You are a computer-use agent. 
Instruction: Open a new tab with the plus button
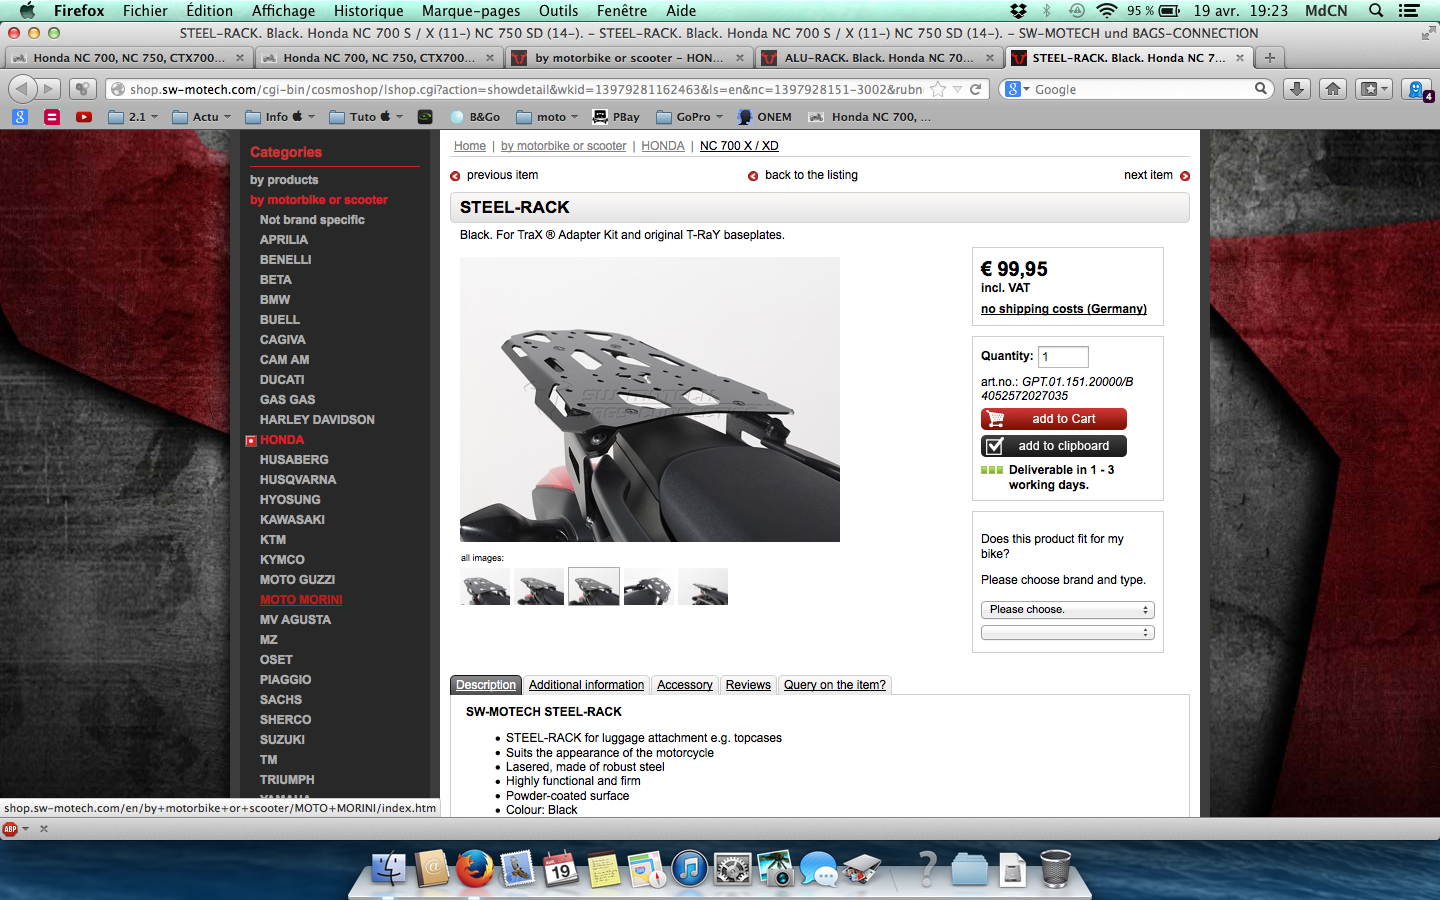tap(1269, 58)
